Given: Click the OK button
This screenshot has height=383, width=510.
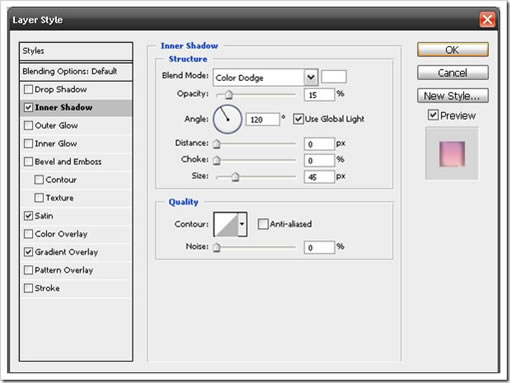Looking at the screenshot, I should pyautogui.click(x=453, y=50).
